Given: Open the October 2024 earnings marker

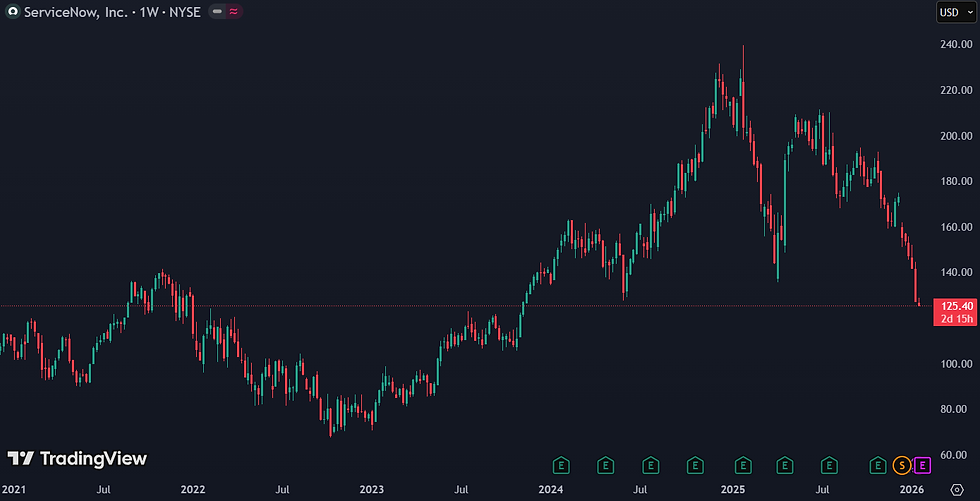Looking at the screenshot, I should pyautogui.click(x=694, y=465).
